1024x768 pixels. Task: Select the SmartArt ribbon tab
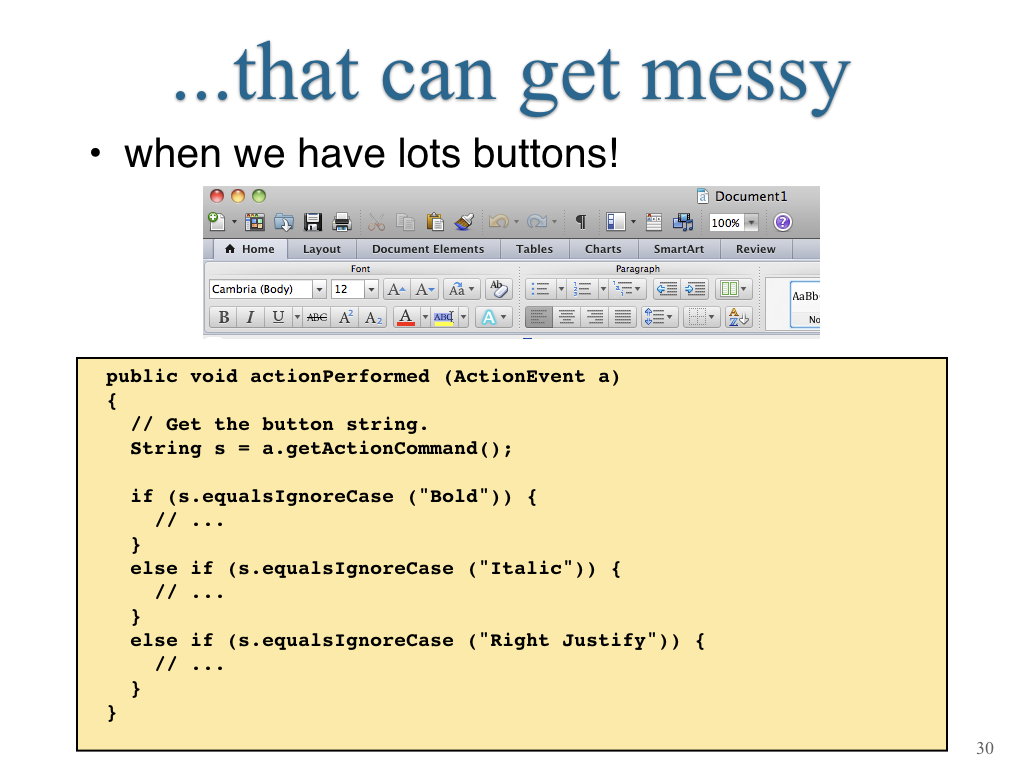679,249
